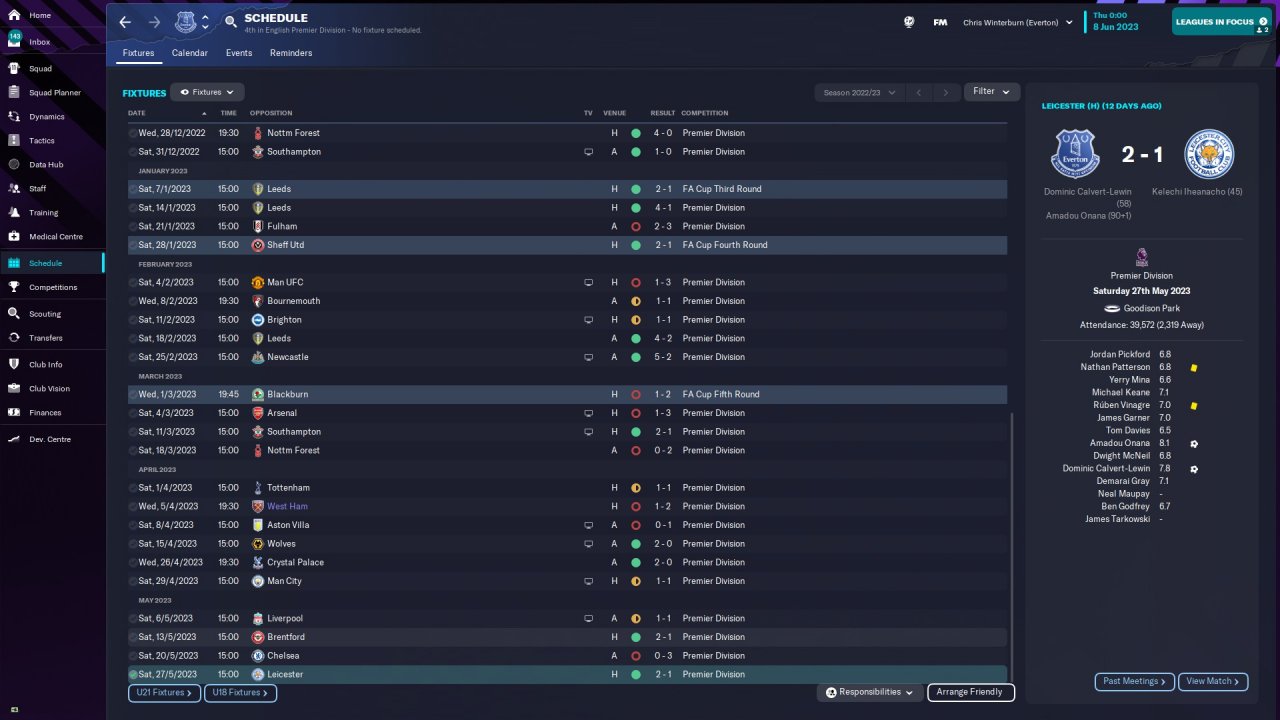Select the circle beside Sat, 1/4/2023

133,488
